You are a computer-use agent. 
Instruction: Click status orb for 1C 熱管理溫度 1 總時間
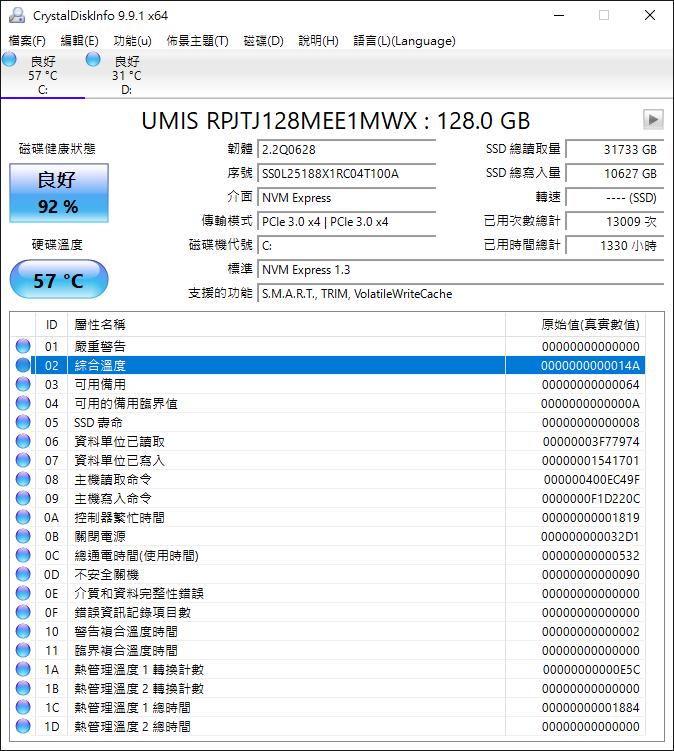point(23,707)
